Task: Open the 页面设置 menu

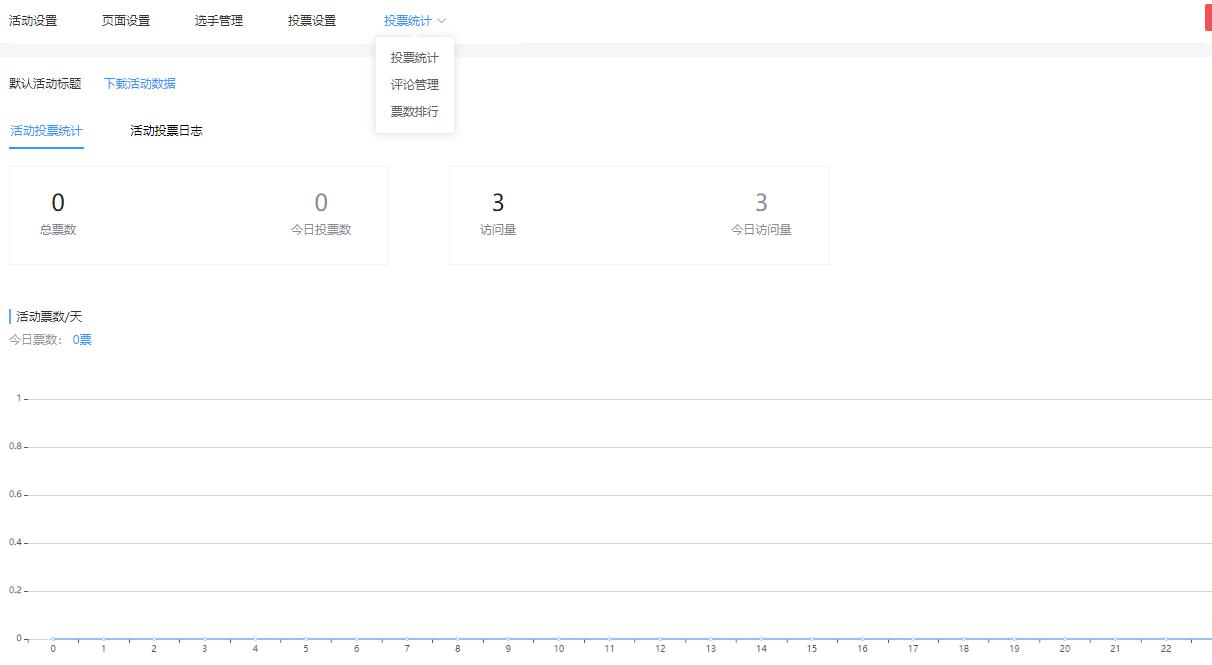Action: pyautogui.click(x=125, y=19)
